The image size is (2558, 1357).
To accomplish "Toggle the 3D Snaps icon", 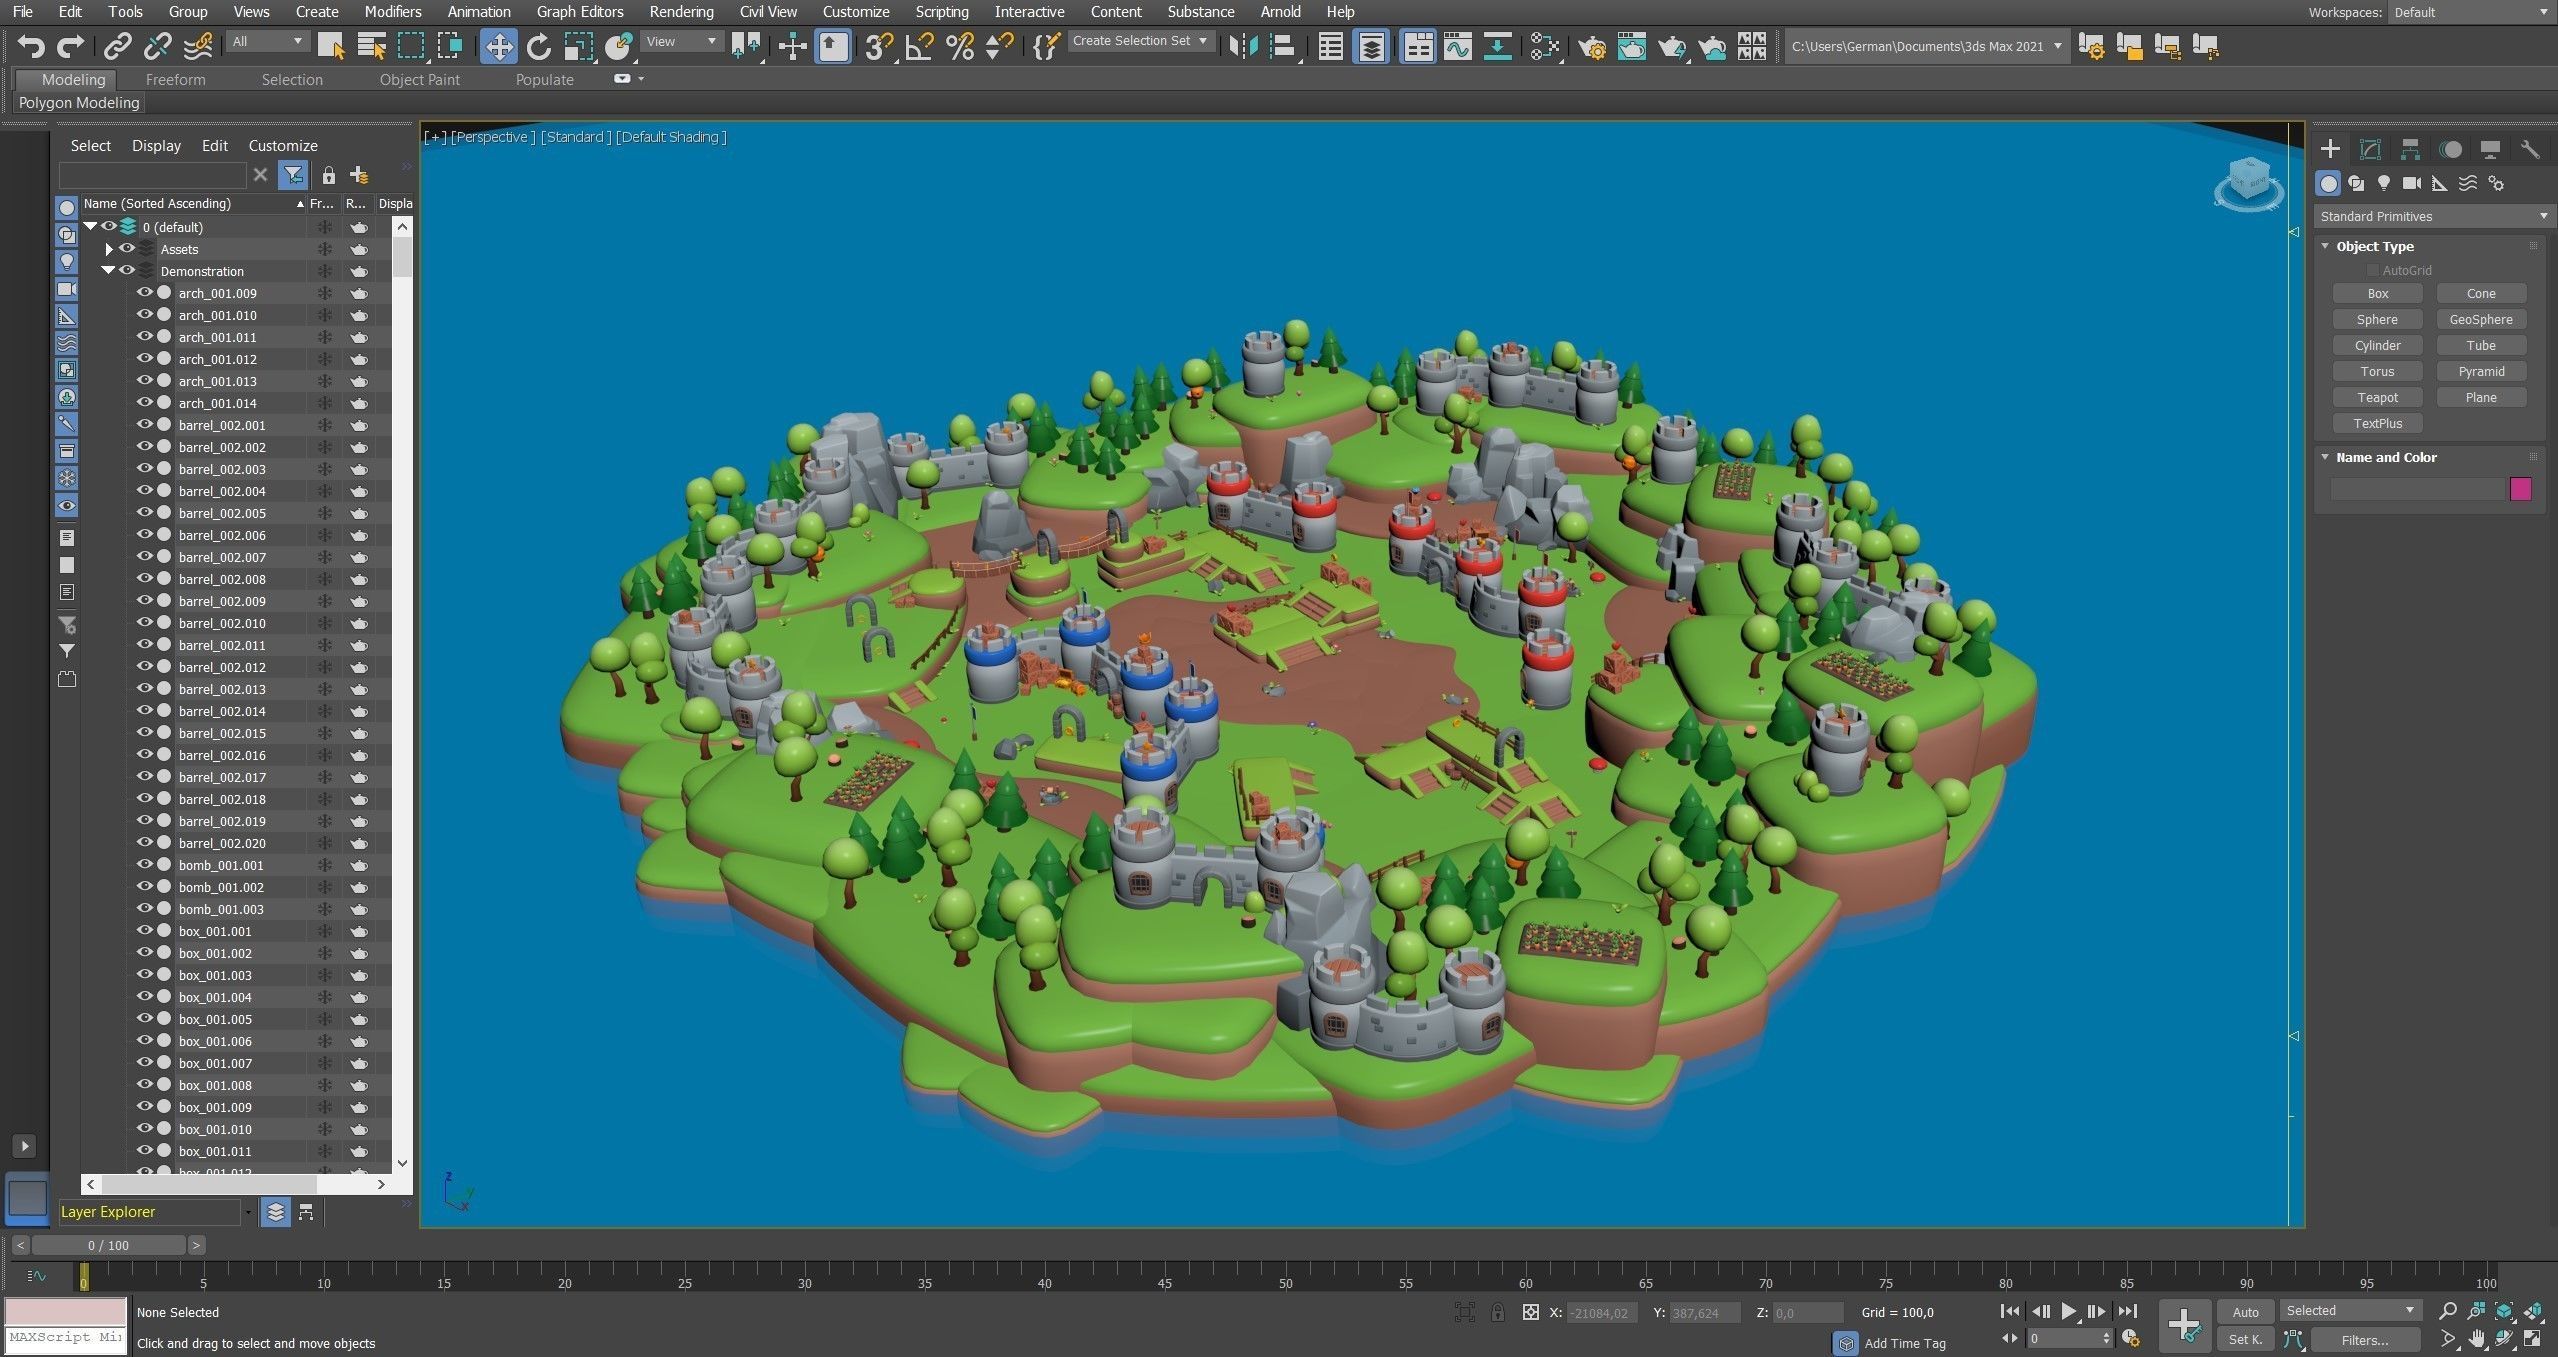I will coord(879,46).
